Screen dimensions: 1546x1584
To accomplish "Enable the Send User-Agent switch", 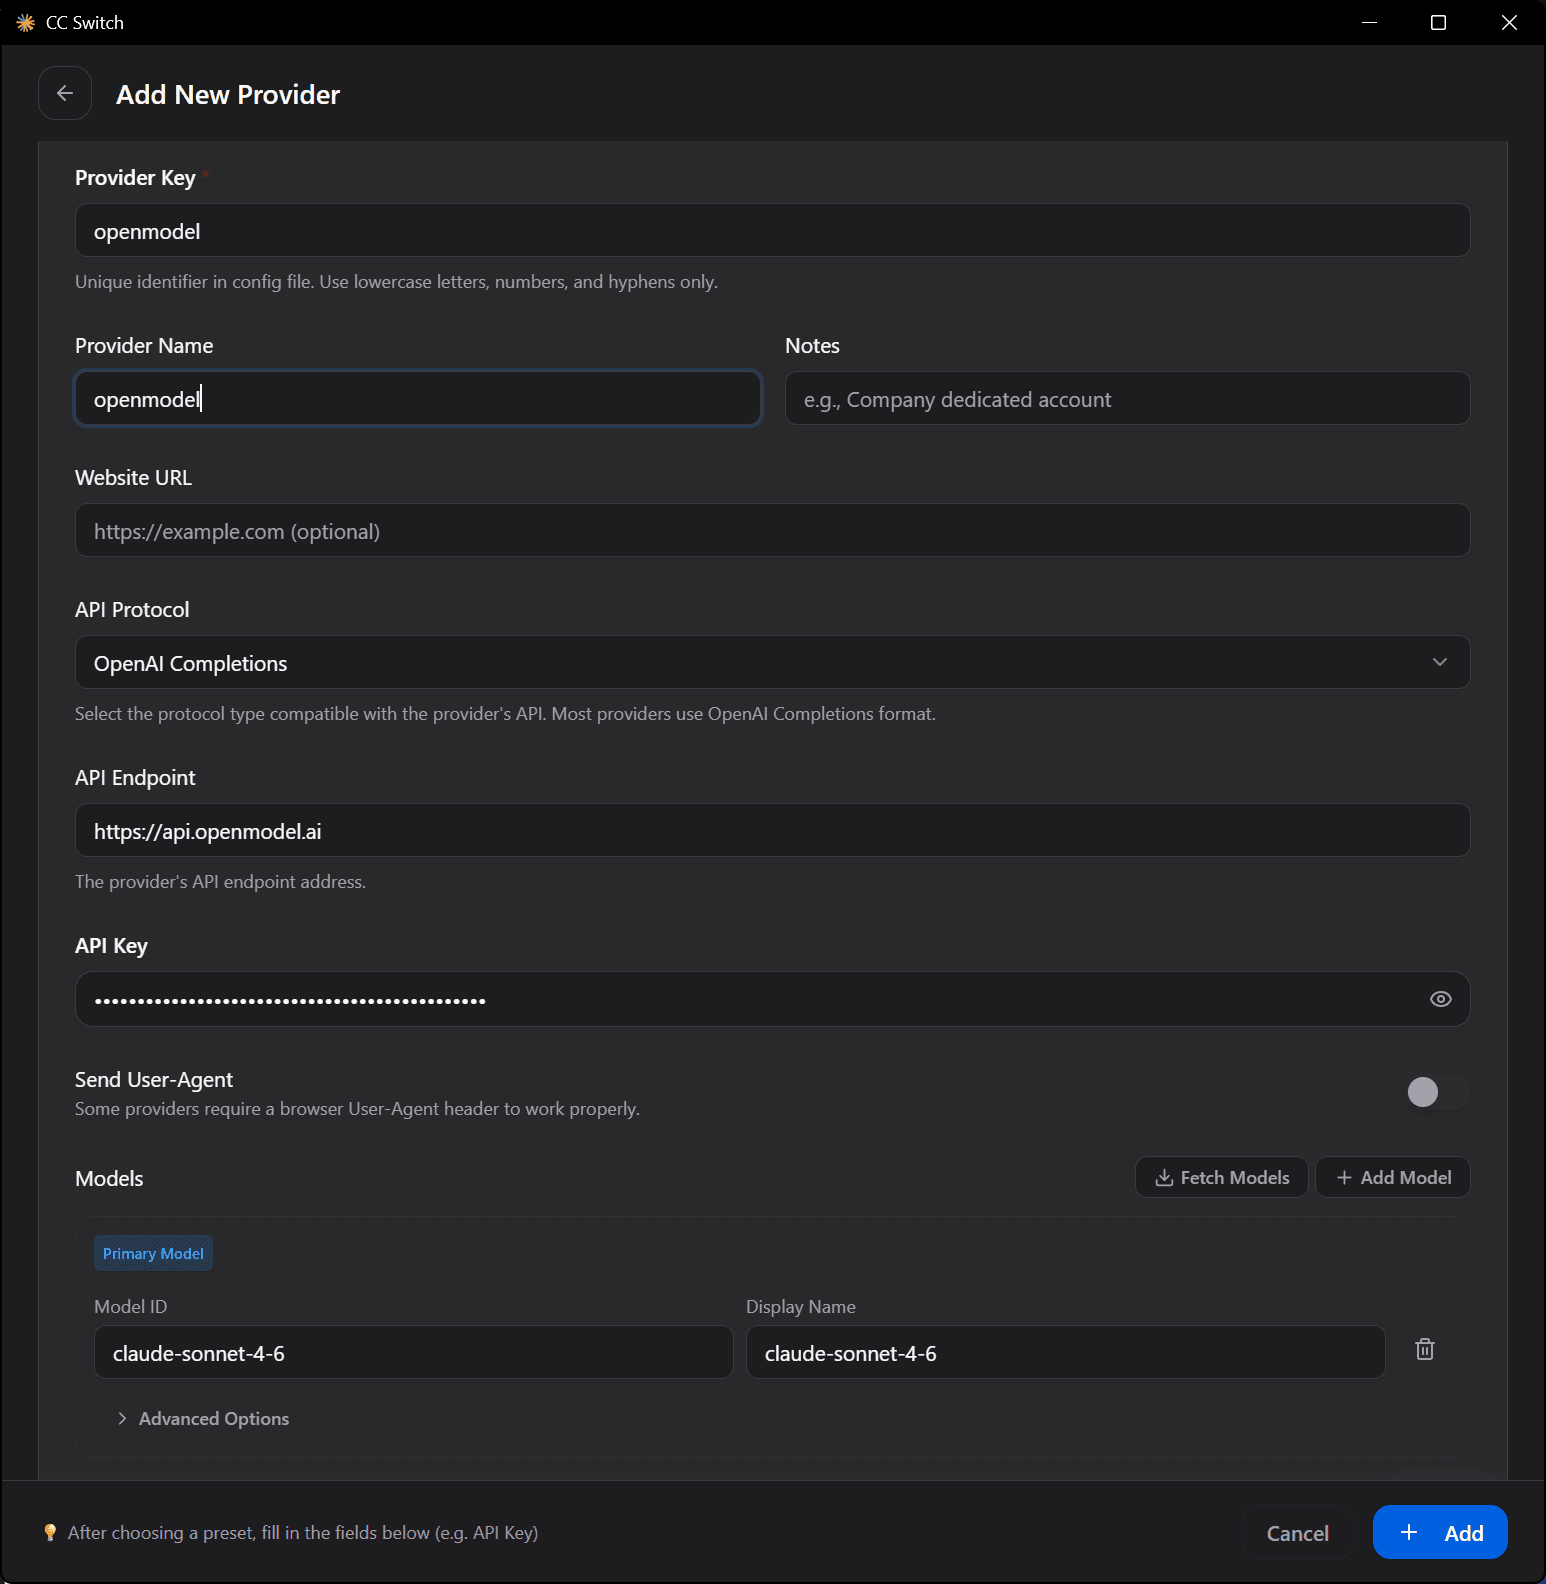I will (x=1437, y=1092).
